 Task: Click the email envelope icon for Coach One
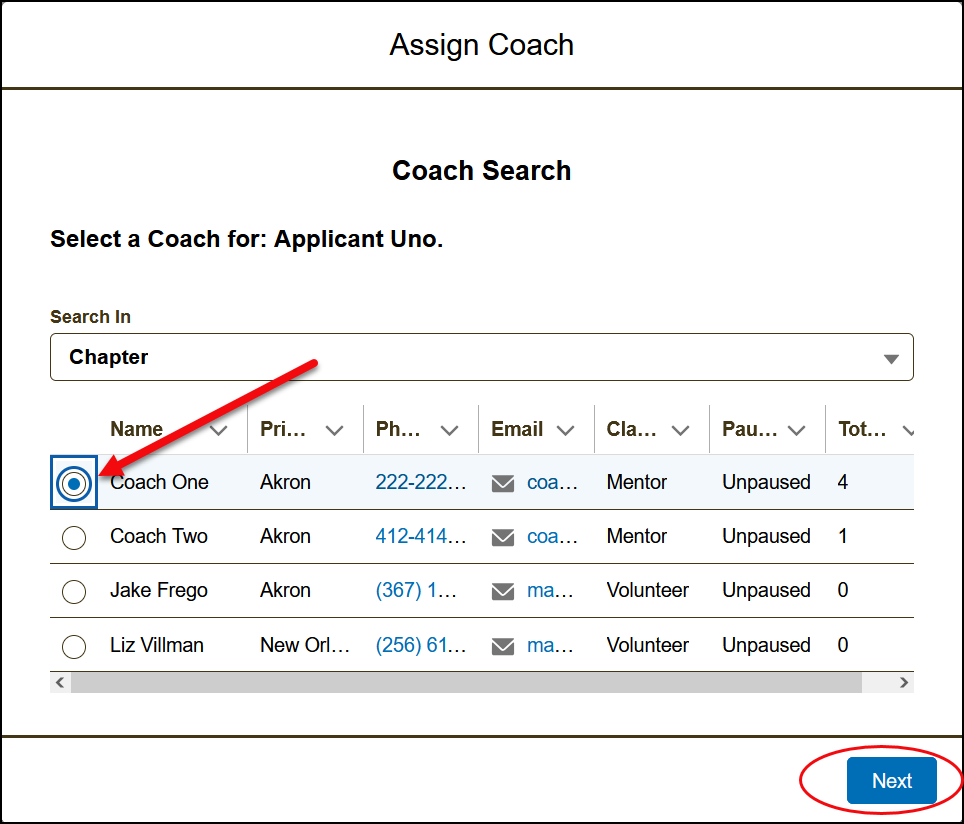point(503,483)
